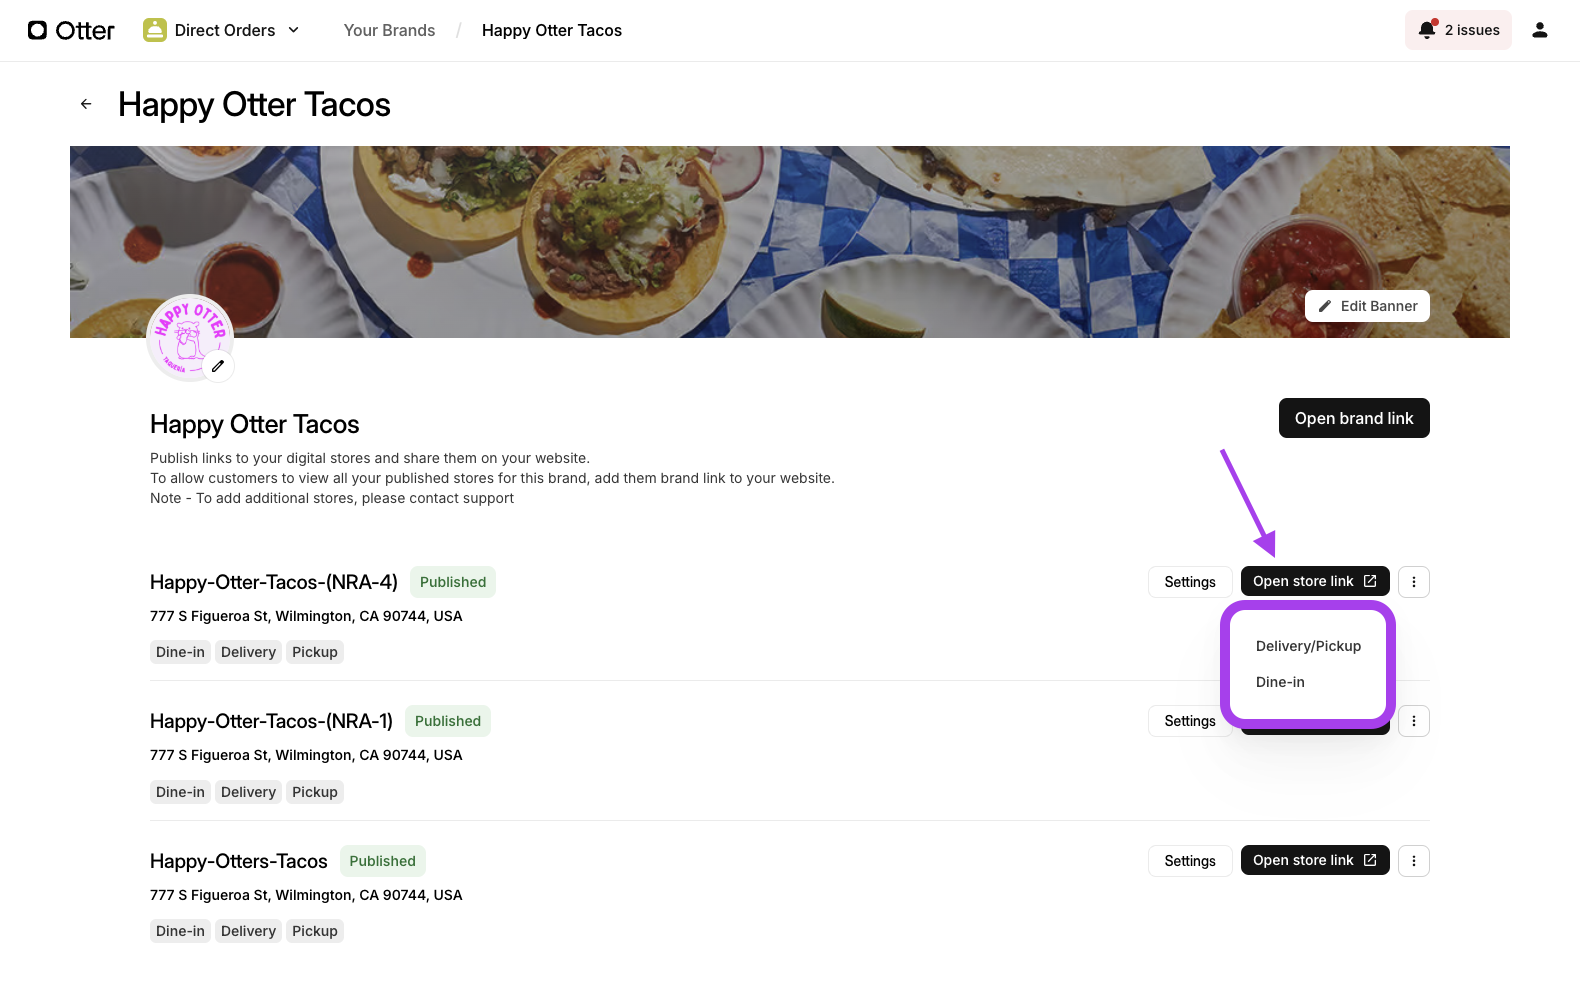This screenshot has width=1580, height=1000.
Task: Open Settings for Happy-Otters-Tacos
Action: tap(1189, 861)
